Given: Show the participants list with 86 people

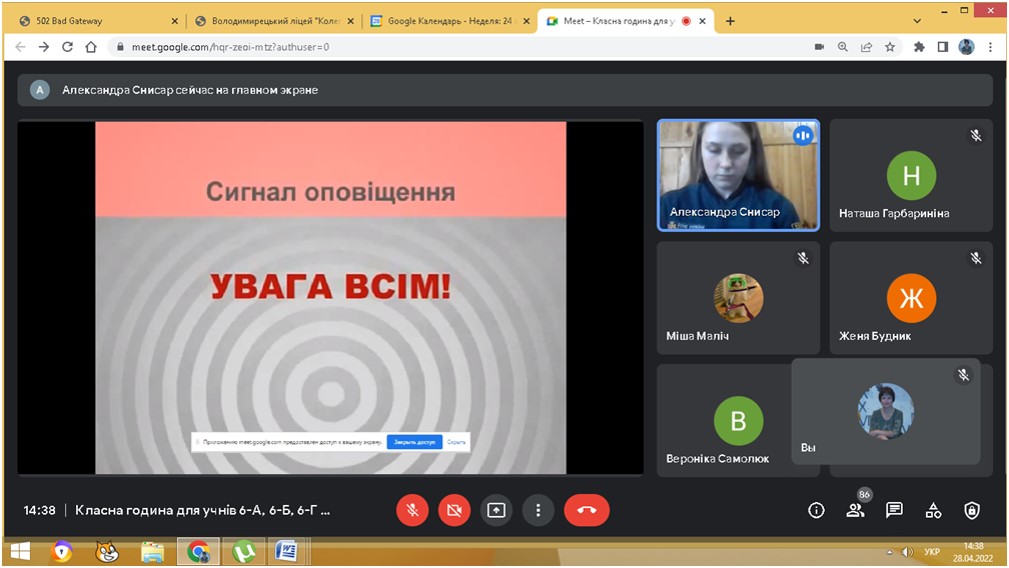Looking at the screenshot, I should pyautogui.click(x=855, y=510).
